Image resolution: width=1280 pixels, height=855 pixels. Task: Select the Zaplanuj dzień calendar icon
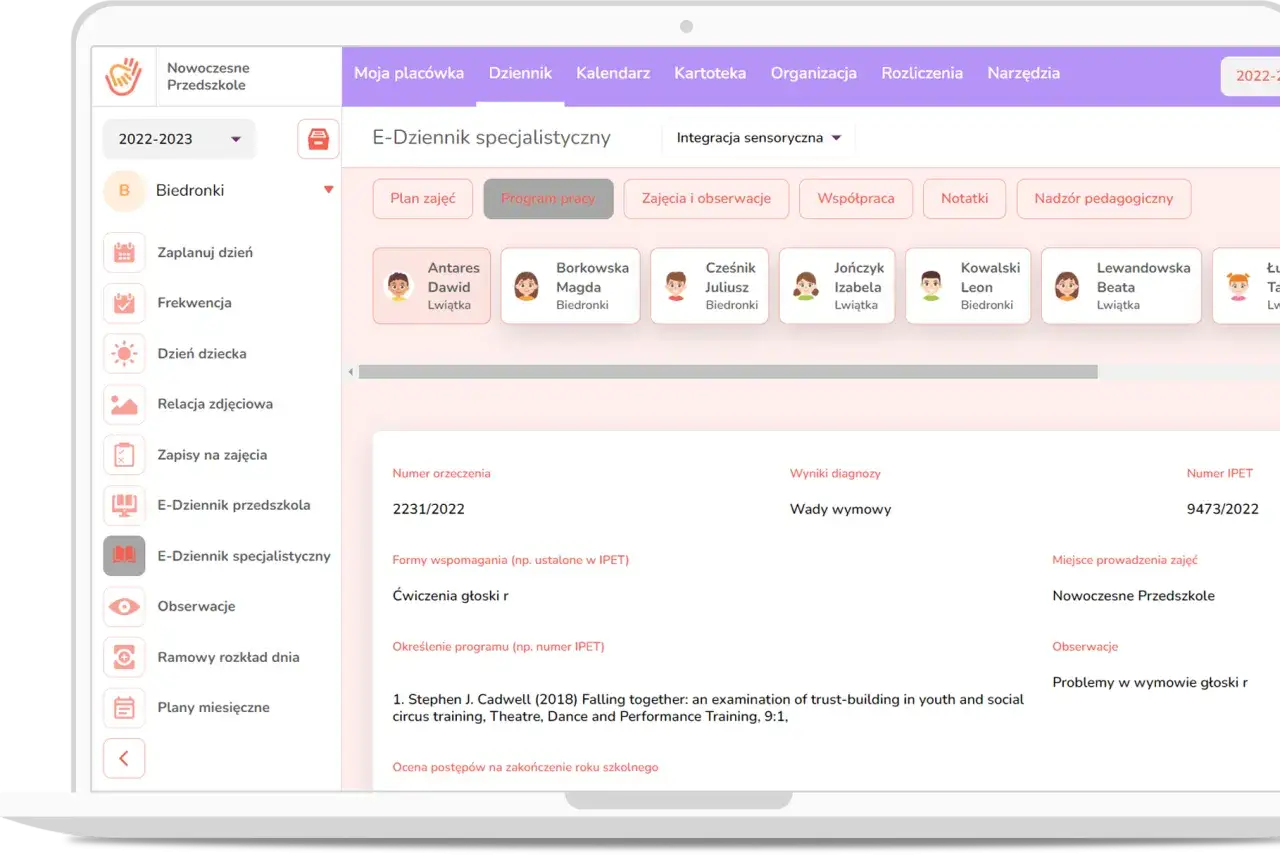pos(124,252)
